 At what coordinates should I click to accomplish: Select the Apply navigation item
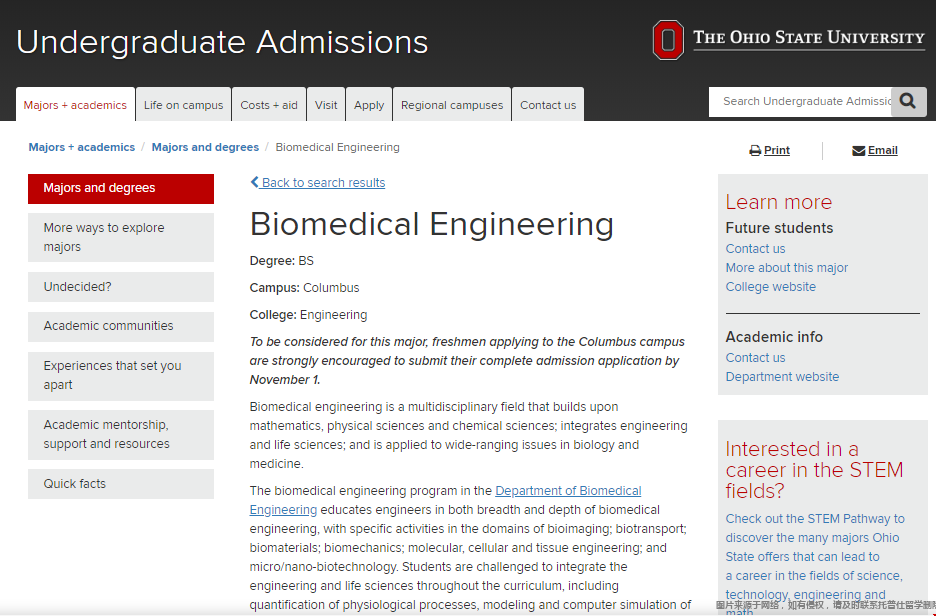pos(368,104)
